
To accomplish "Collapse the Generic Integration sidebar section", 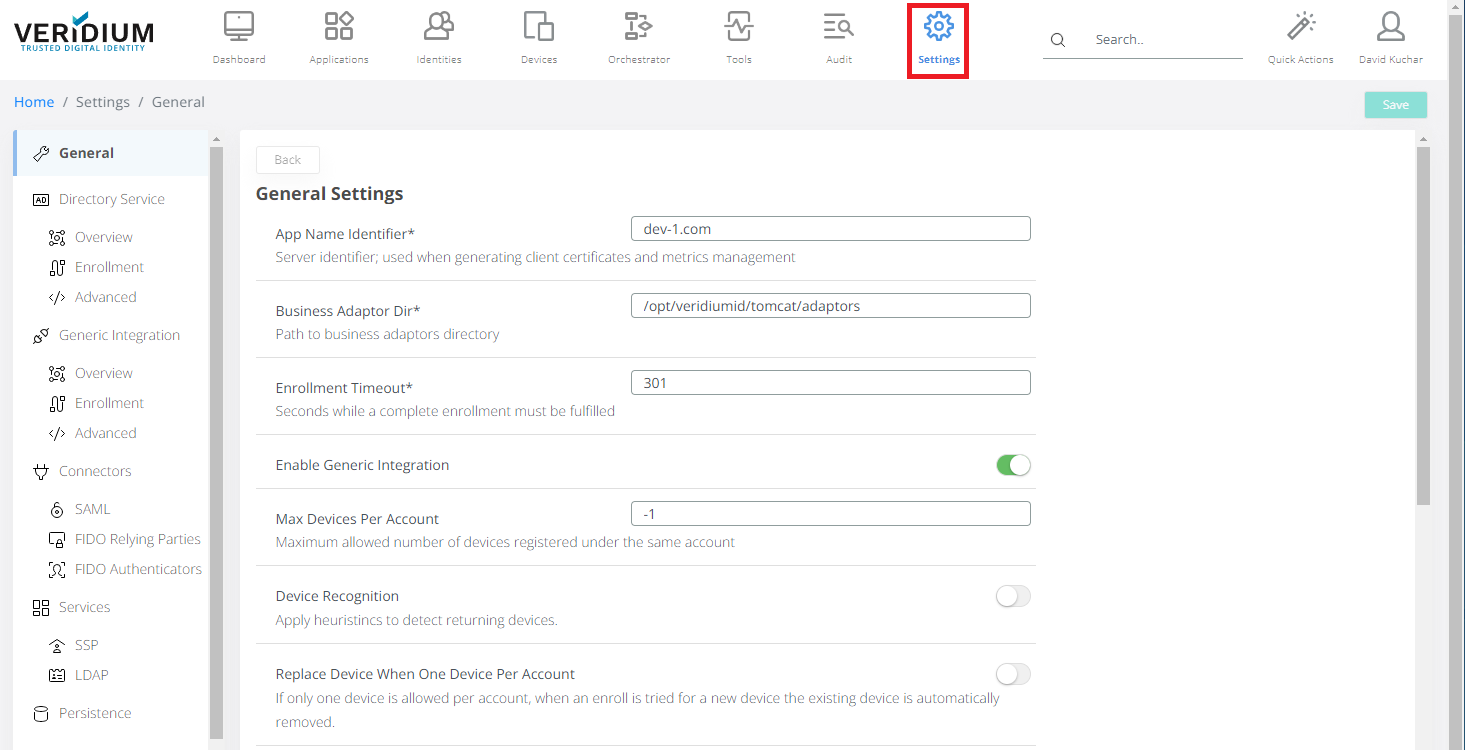I will 119,335.
